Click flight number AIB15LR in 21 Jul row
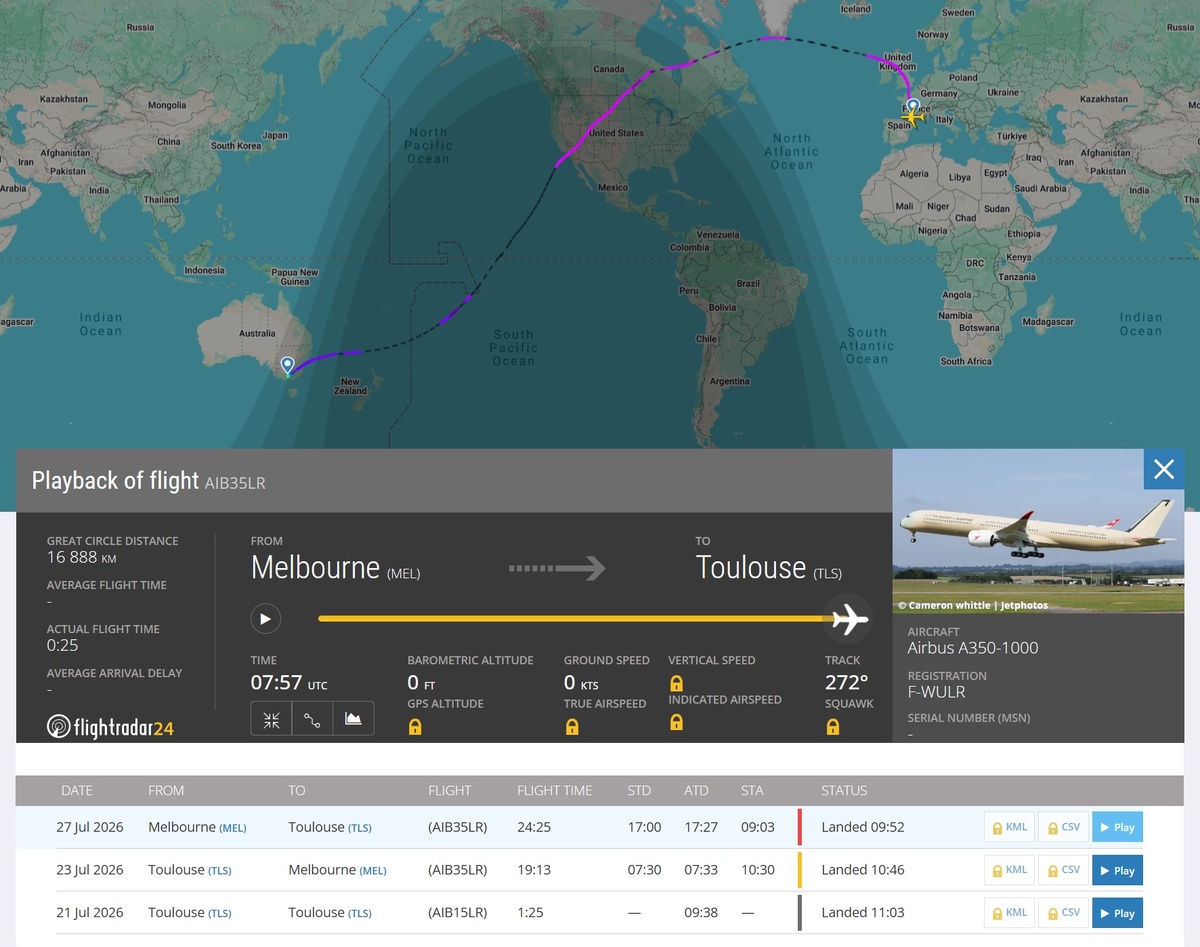 [457, 912]
